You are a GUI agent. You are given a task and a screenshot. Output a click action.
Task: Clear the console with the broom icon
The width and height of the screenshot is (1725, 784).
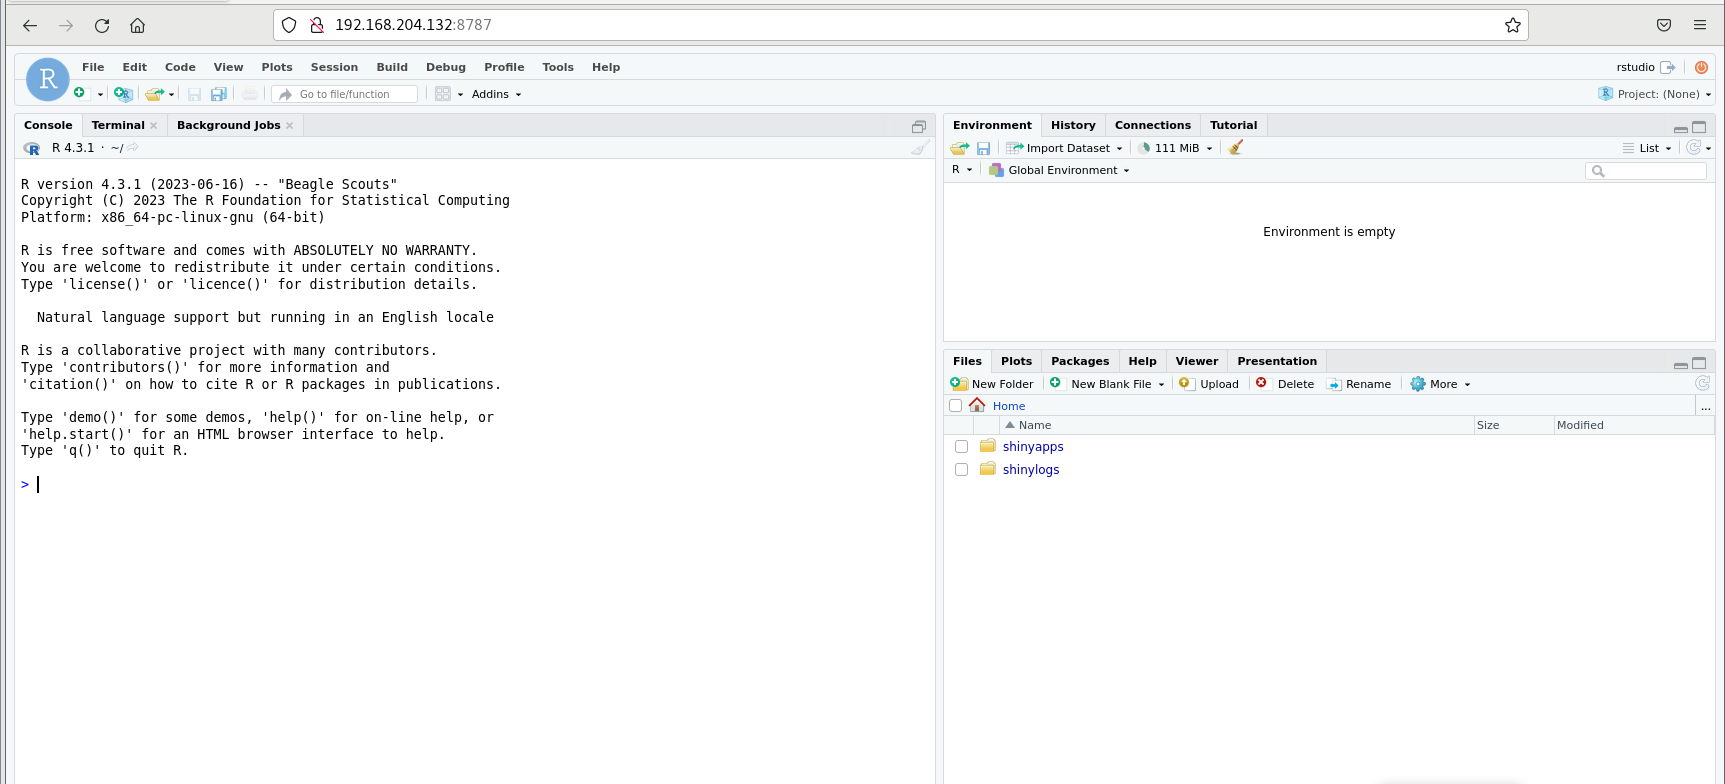coord(920,148)
